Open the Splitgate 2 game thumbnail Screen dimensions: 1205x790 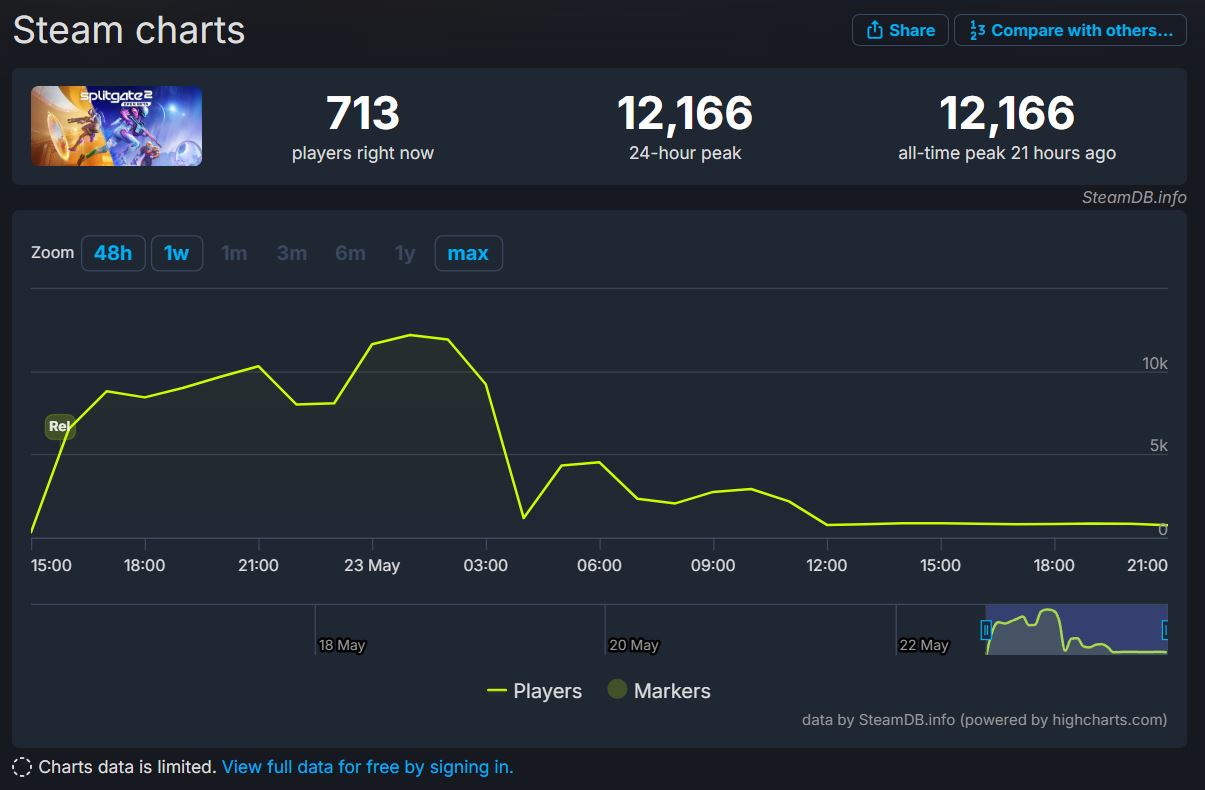pos(116,126)
